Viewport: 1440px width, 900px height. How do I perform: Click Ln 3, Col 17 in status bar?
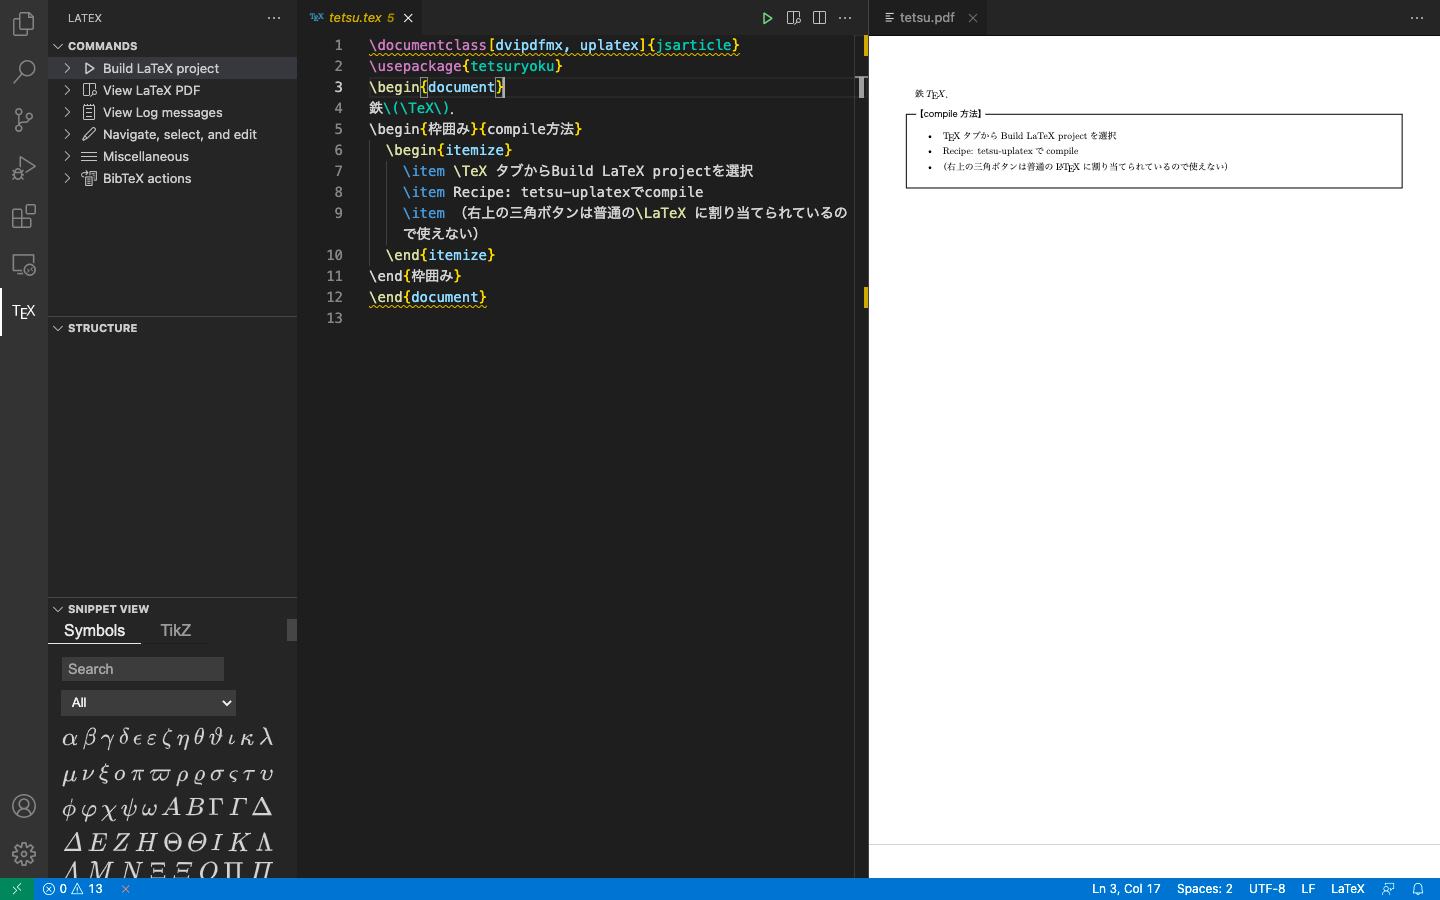[x=1126, y=889]
